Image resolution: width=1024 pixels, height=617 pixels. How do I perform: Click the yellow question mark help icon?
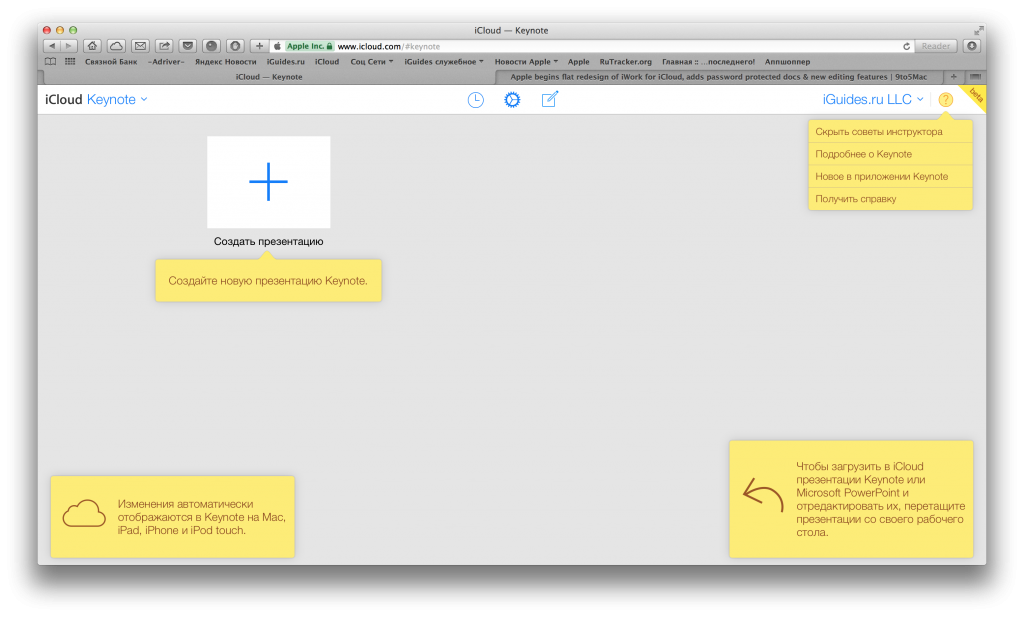coord(946,100)
